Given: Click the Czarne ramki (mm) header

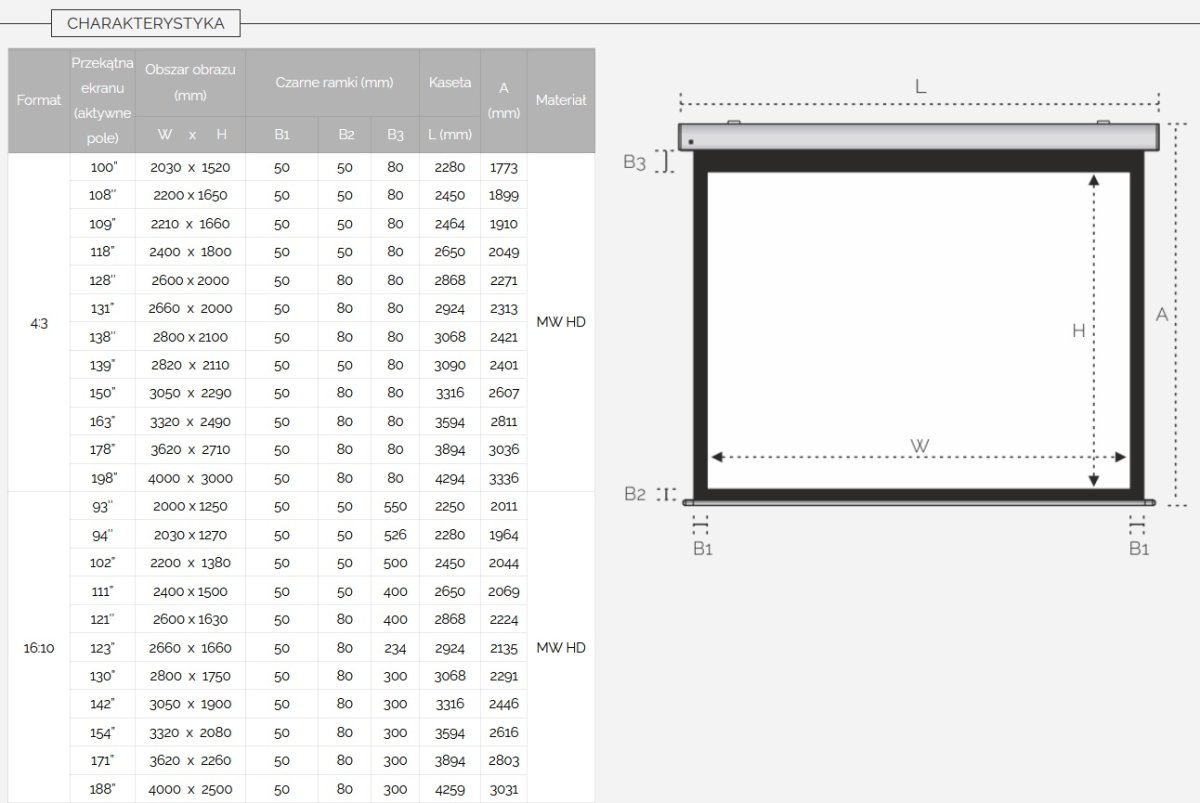Looking at the screenshot, I should [333, 82].
